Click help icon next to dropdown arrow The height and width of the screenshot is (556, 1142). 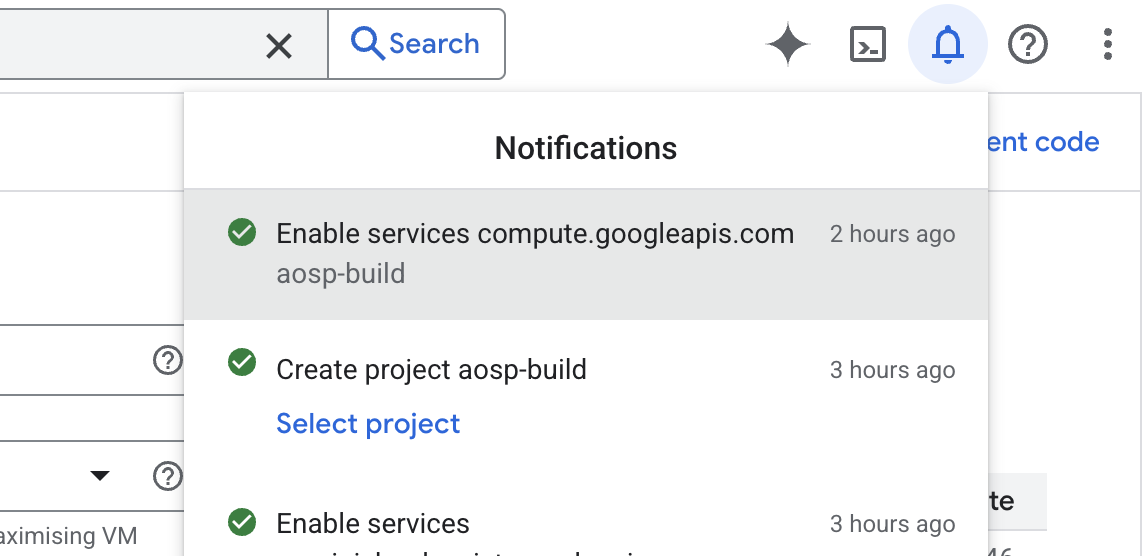point(167,476)
